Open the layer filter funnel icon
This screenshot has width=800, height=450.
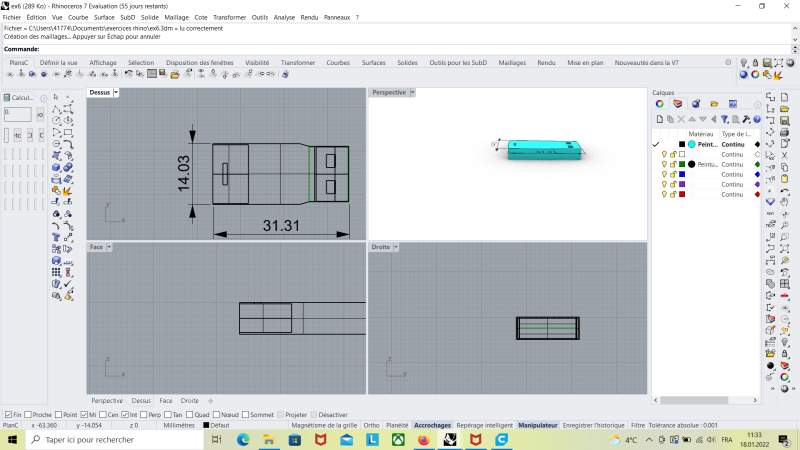tap(725, 119)
